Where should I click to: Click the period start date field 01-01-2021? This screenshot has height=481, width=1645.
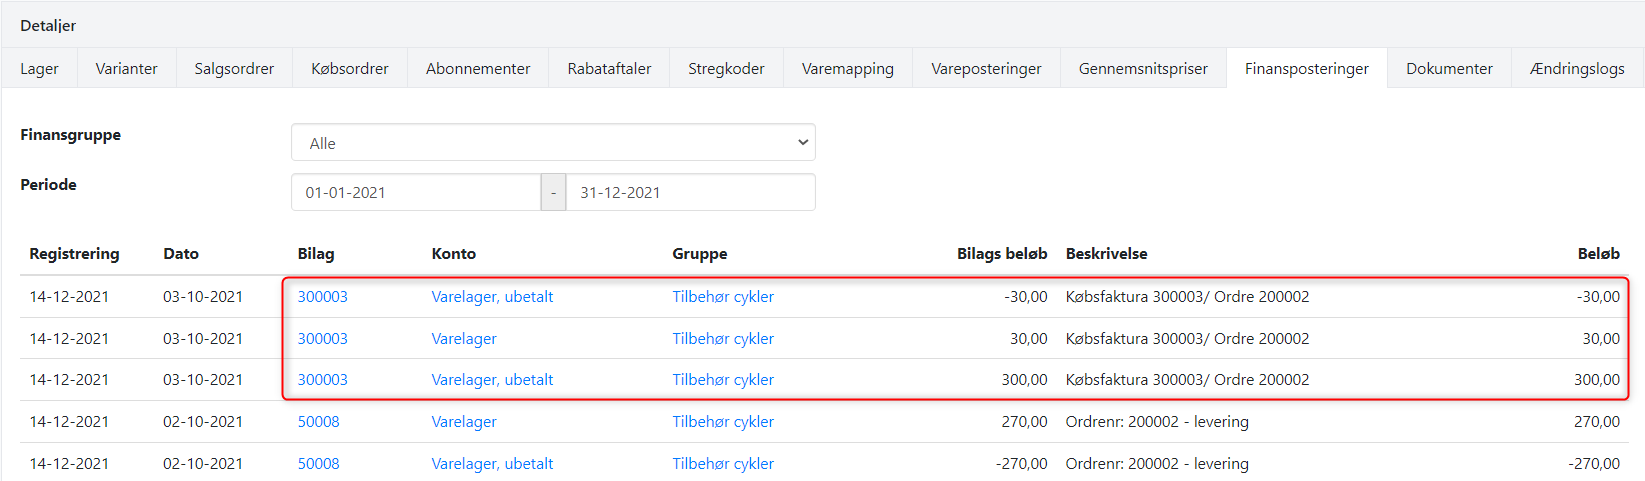point(415,192)
